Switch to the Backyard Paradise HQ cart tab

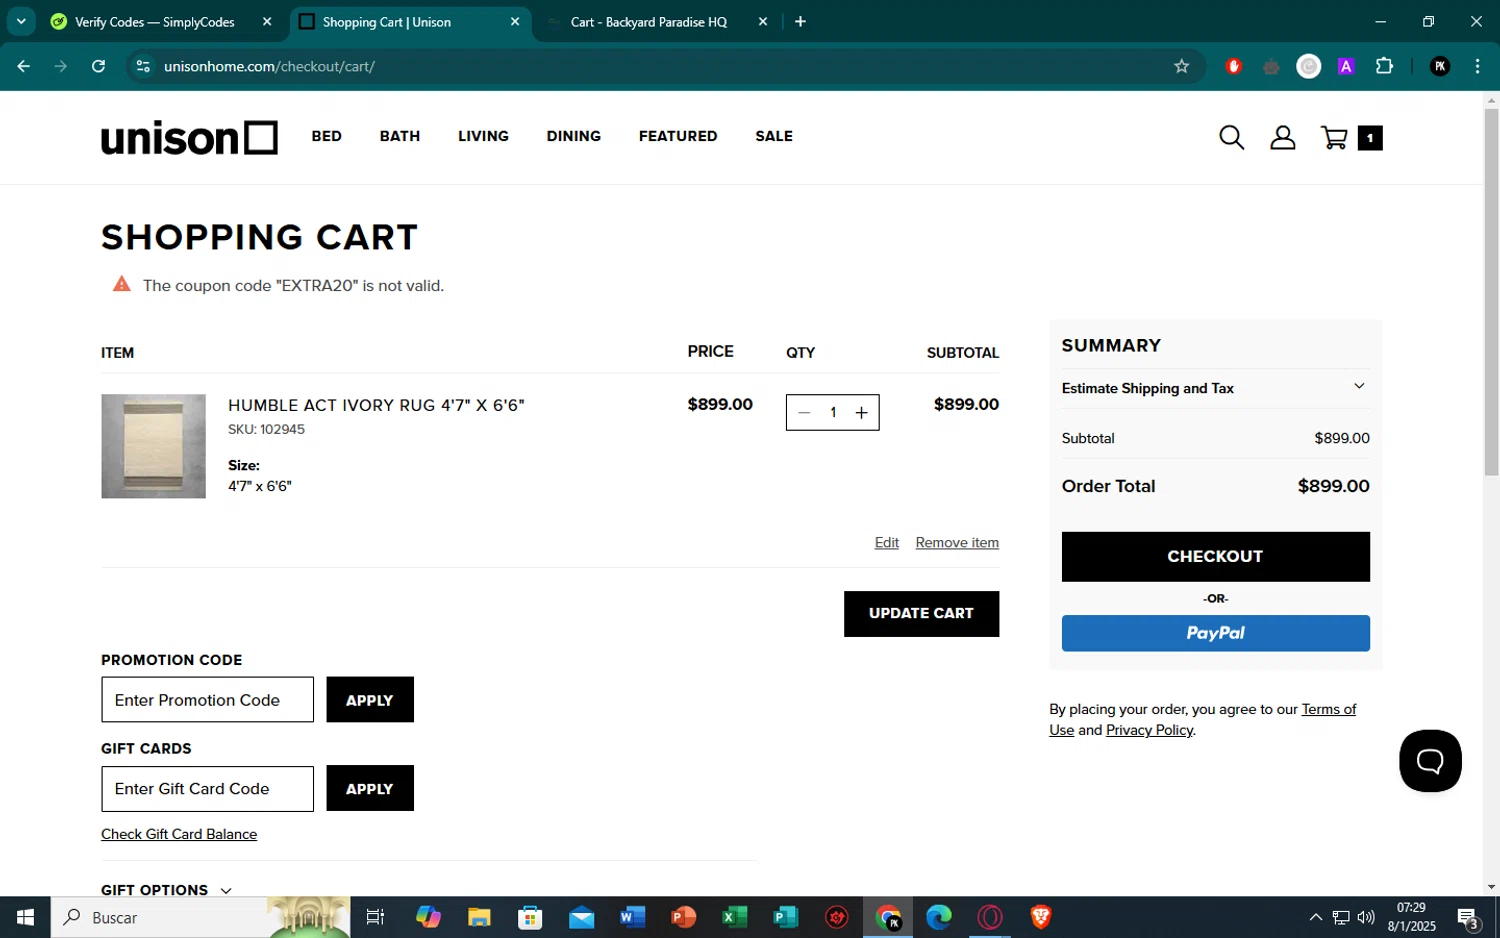coord(649,22)
